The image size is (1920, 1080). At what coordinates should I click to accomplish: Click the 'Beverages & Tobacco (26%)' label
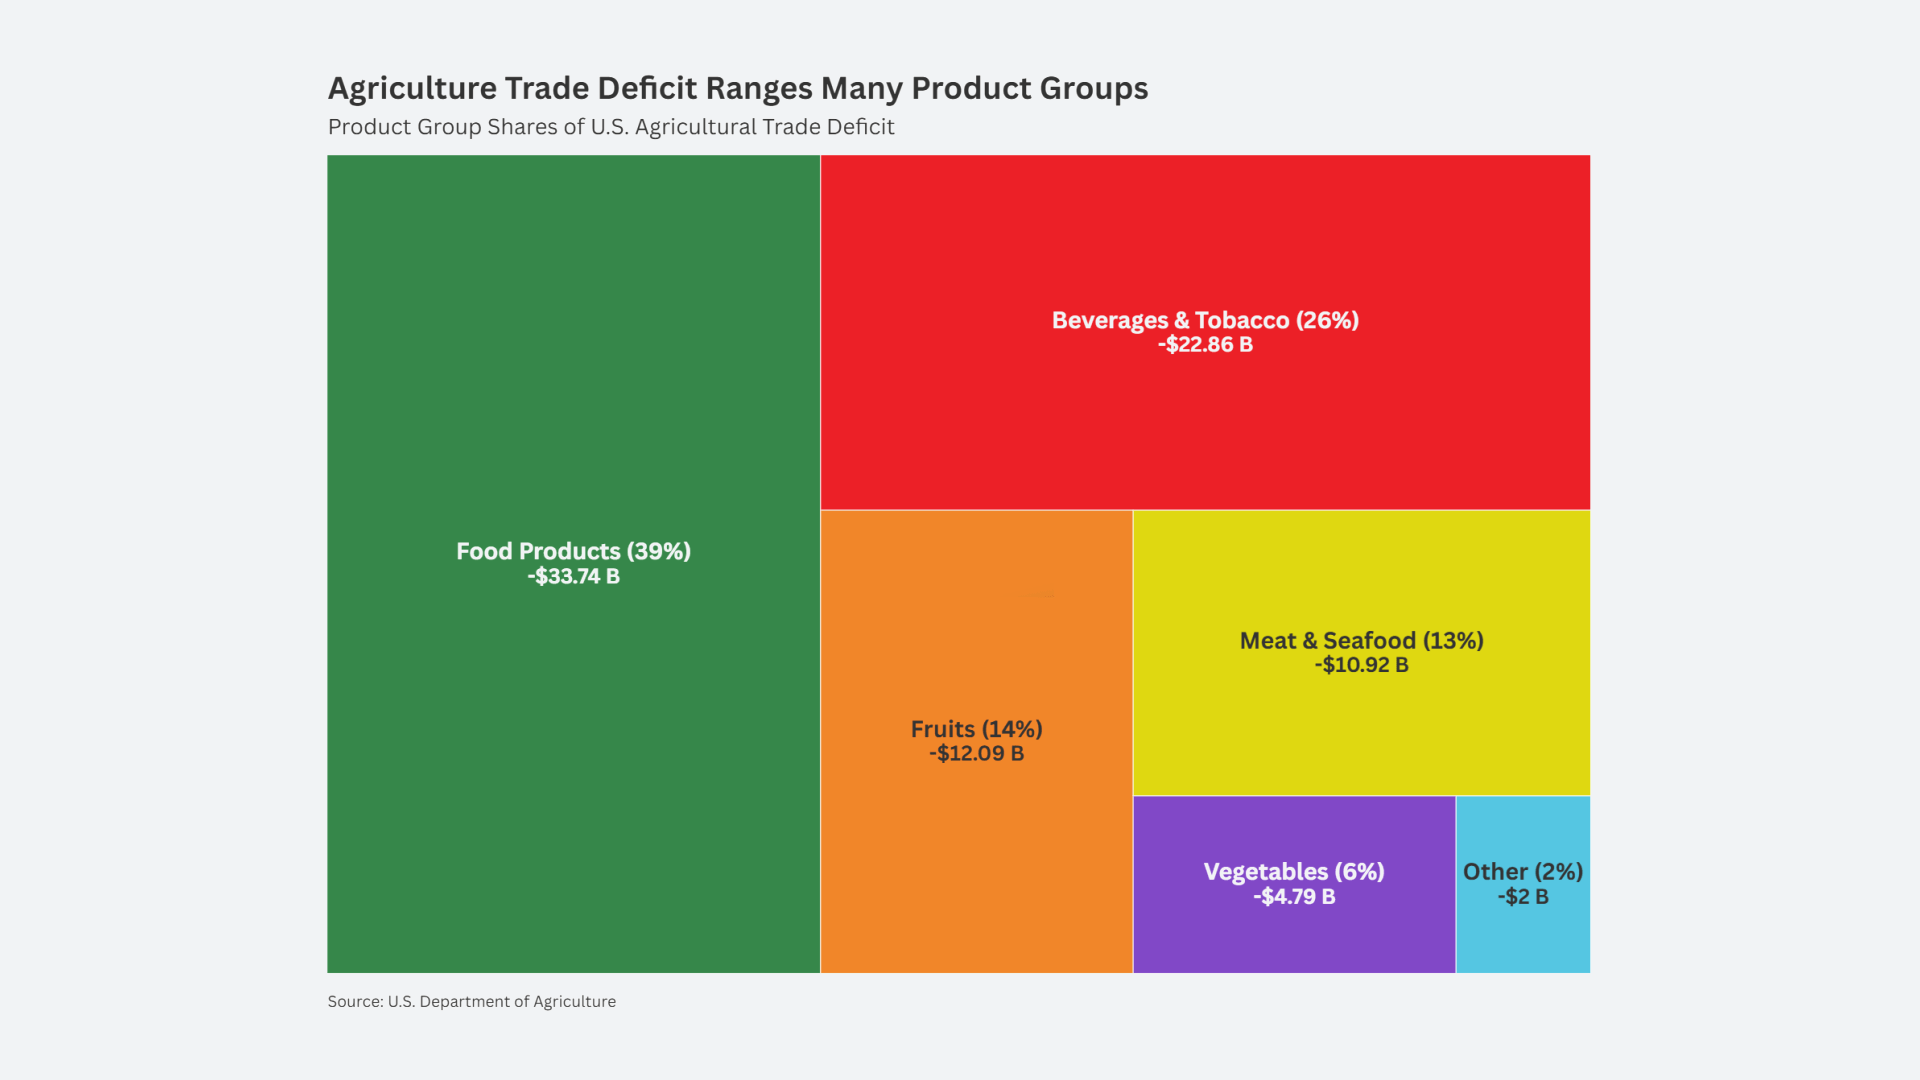[1205, 320]
